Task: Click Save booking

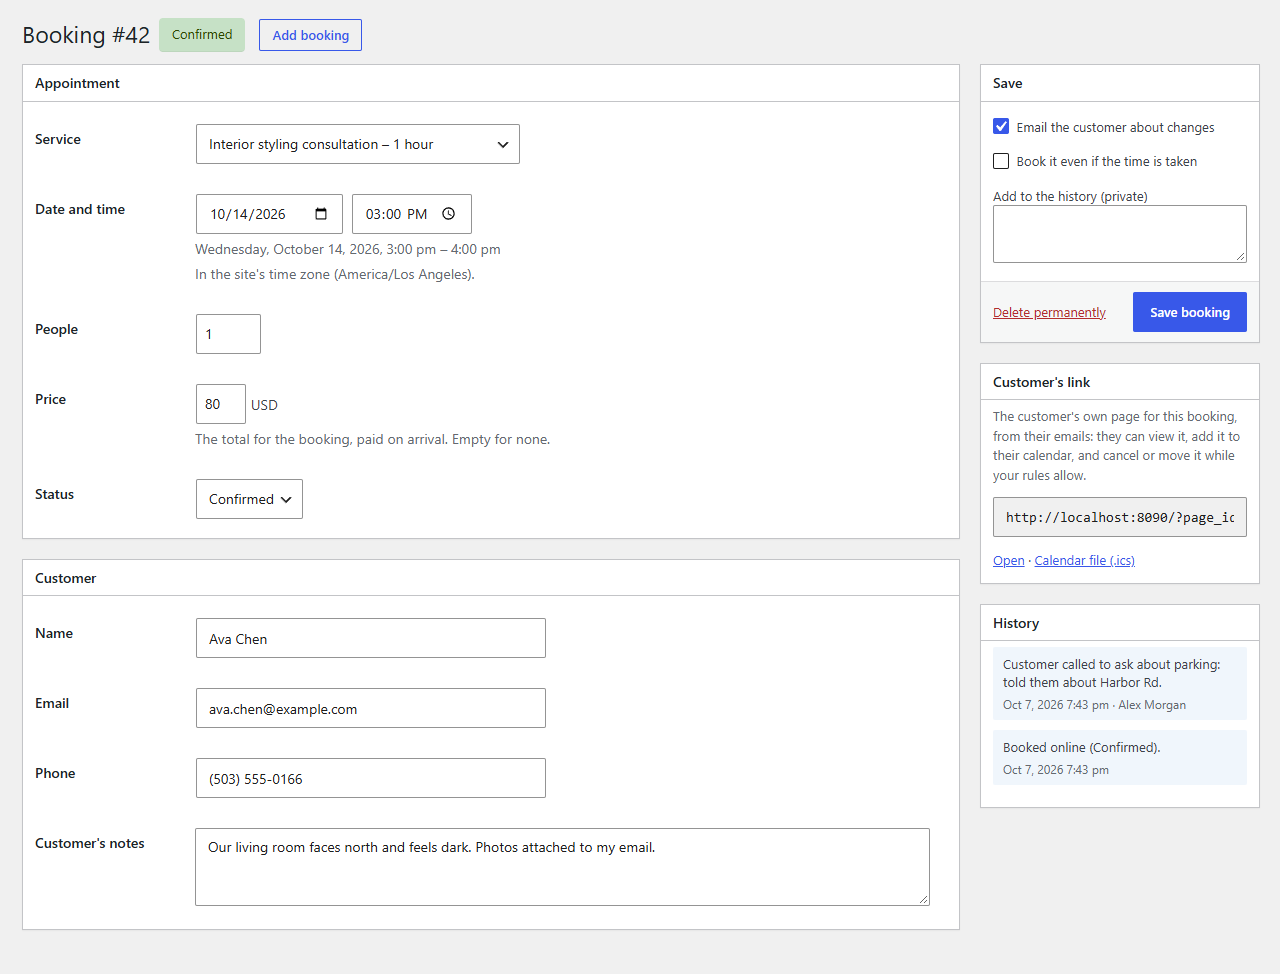Action: click(1190, 312)
